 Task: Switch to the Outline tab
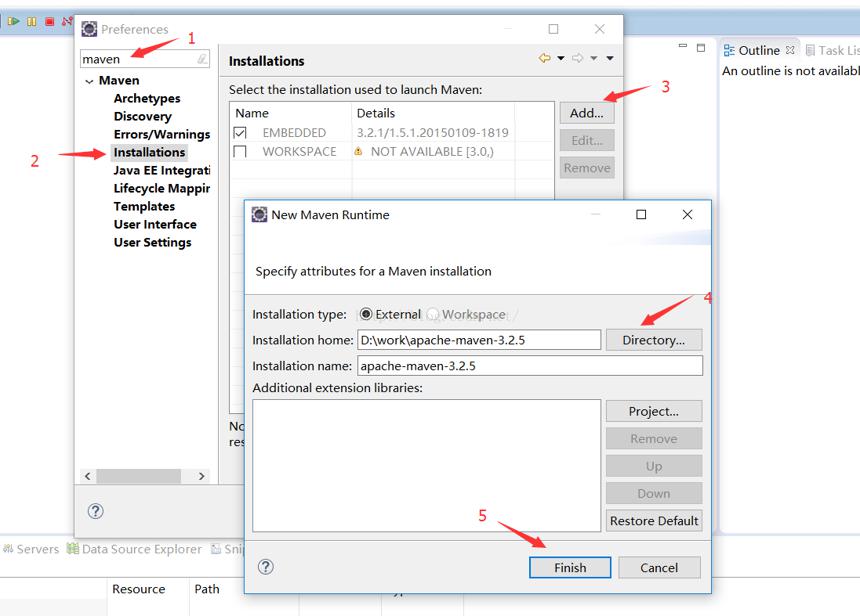pos(759,50)
